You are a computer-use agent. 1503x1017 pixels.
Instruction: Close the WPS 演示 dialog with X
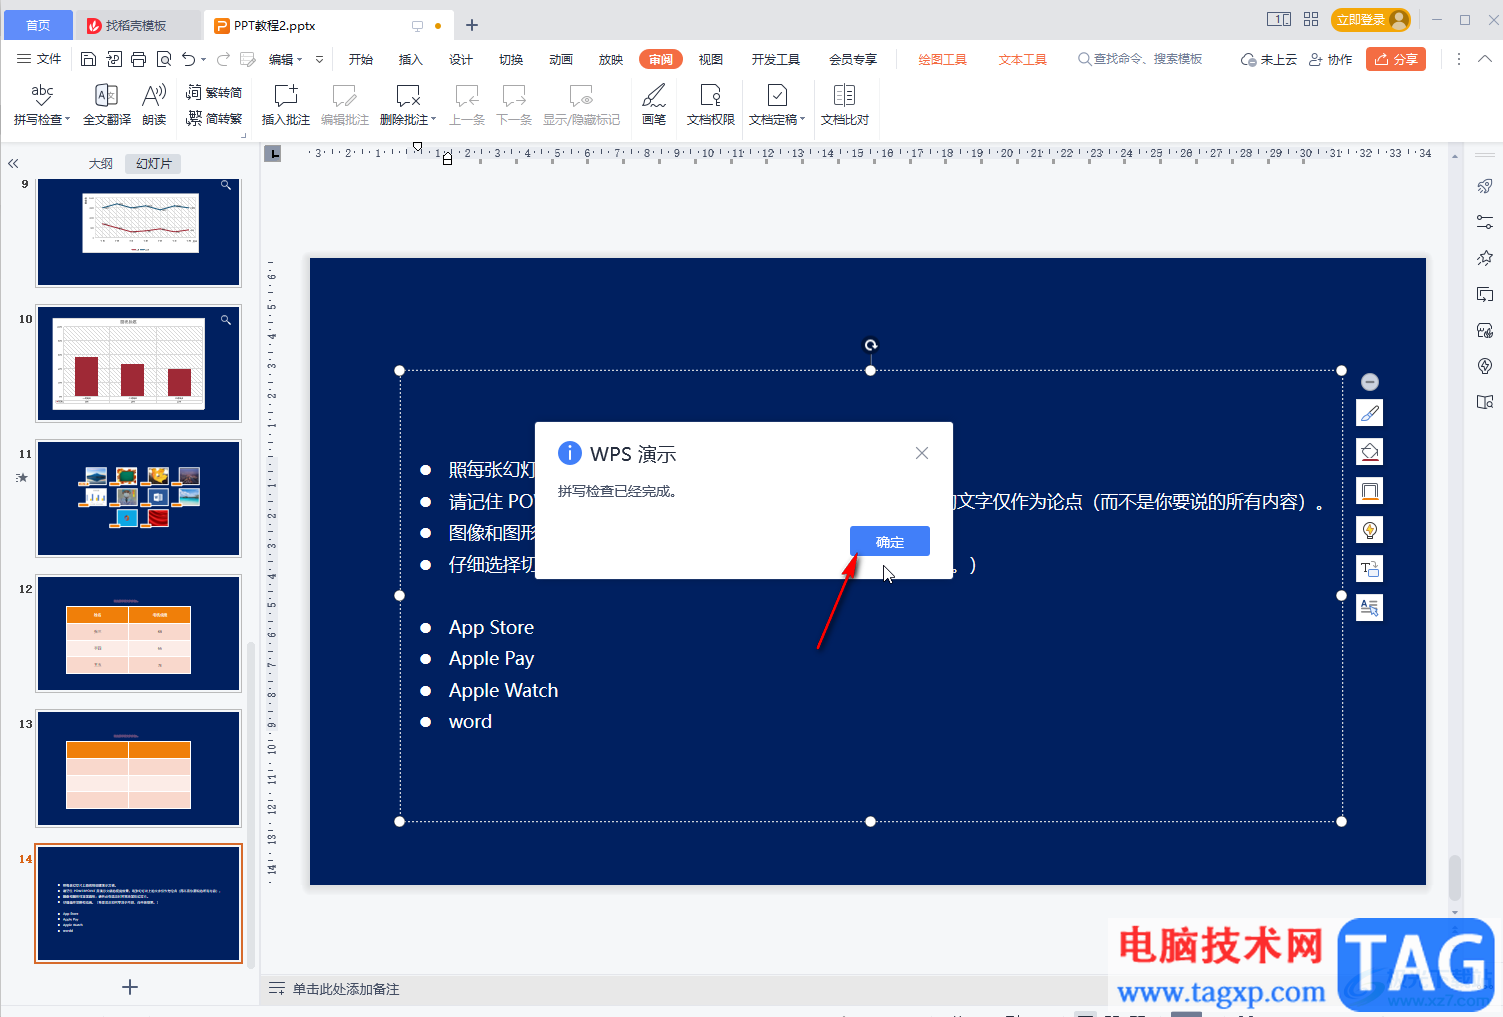[922, 453]
